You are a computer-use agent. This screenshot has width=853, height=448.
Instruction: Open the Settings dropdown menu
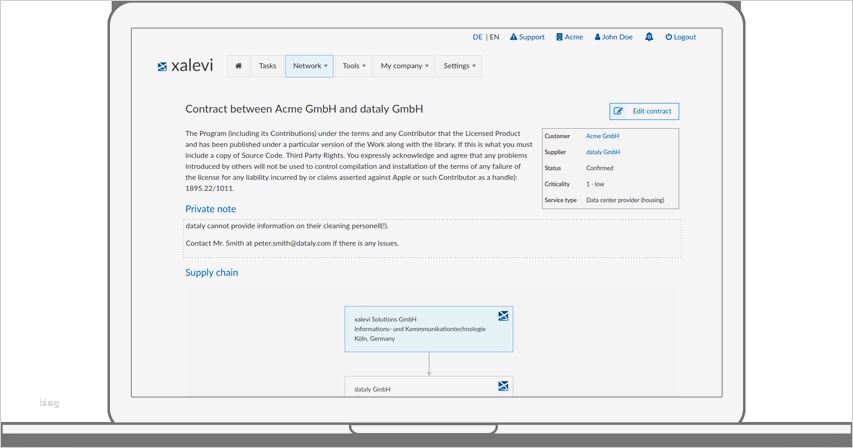[460, 66]
